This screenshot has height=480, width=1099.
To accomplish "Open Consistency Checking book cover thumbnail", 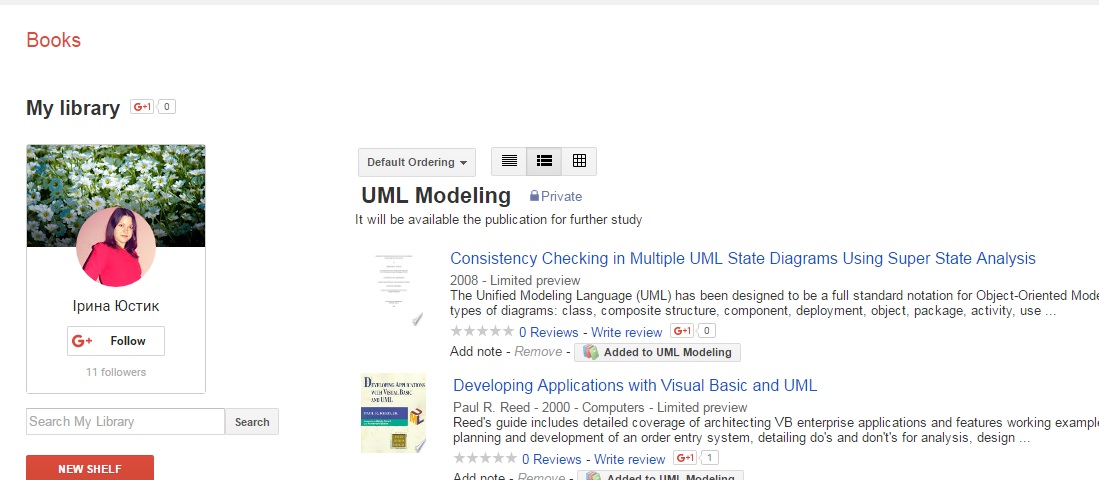I will 394,289.
